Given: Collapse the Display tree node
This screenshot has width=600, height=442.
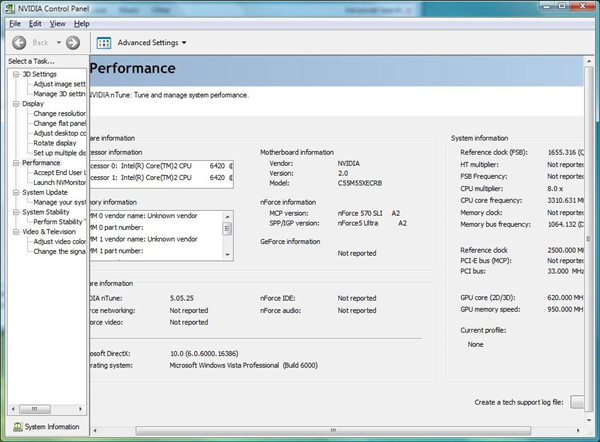Looking at the screenshot, I should point(15,103).
